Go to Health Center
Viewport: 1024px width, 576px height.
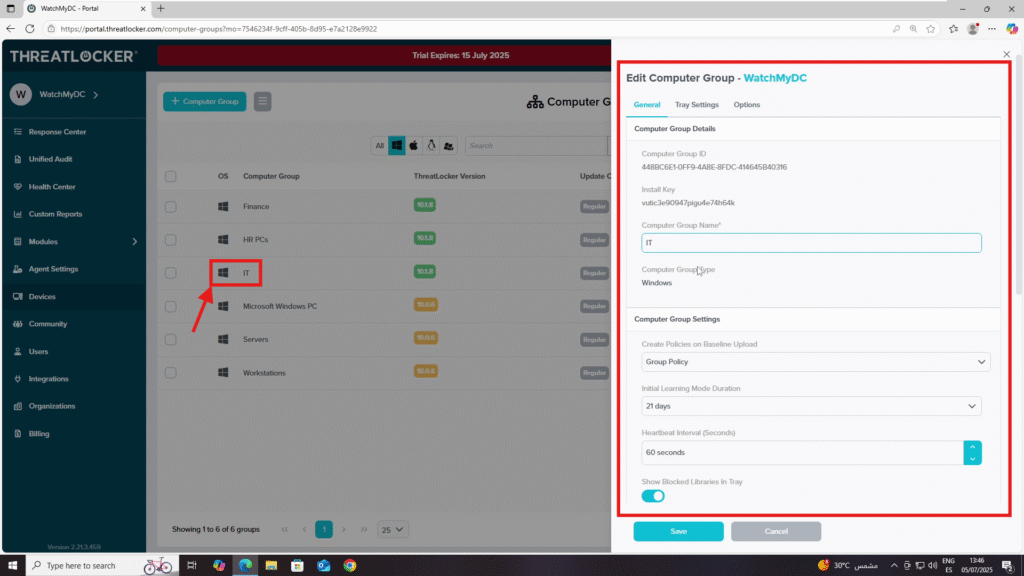52,187
